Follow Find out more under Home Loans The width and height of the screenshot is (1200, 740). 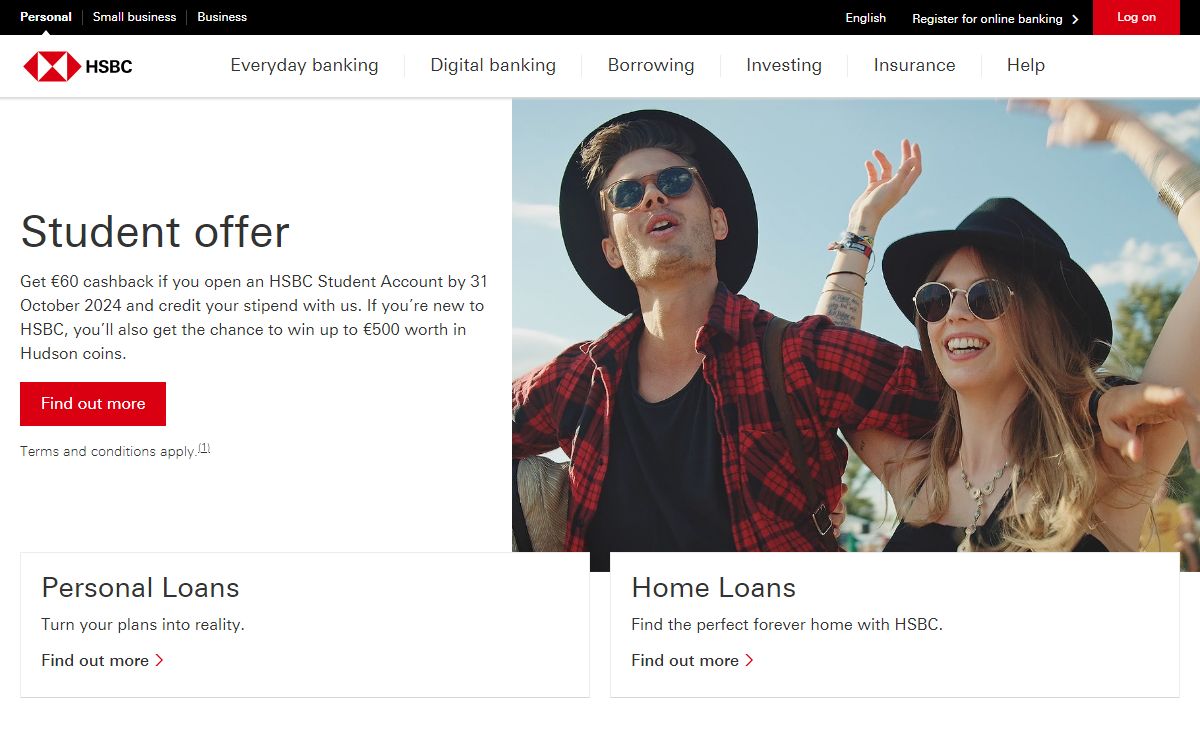[685, 661]
